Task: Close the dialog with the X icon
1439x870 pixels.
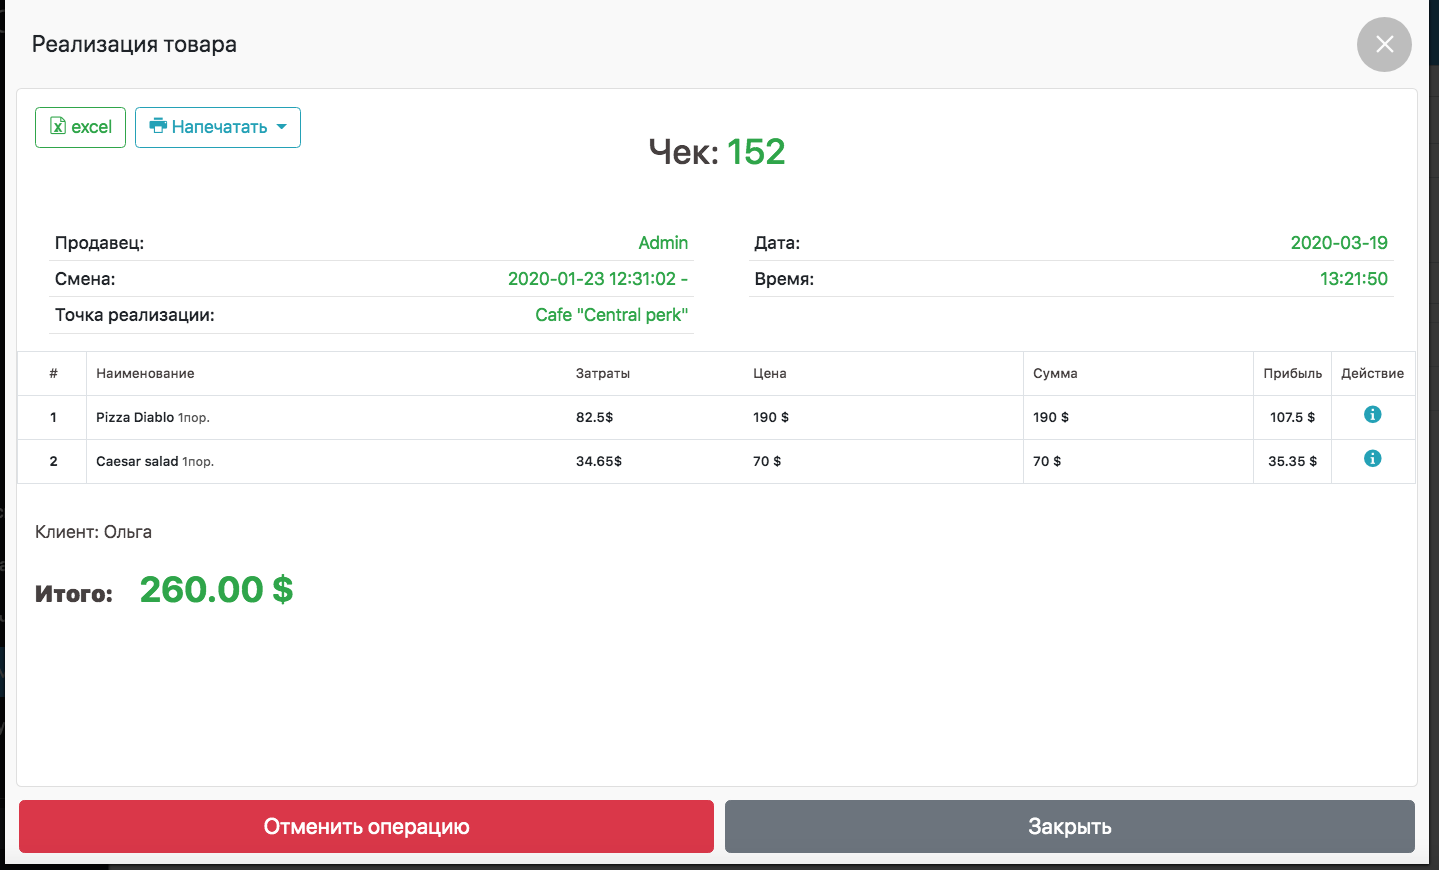Action: pyautogui.click(x=1383, y=45)
